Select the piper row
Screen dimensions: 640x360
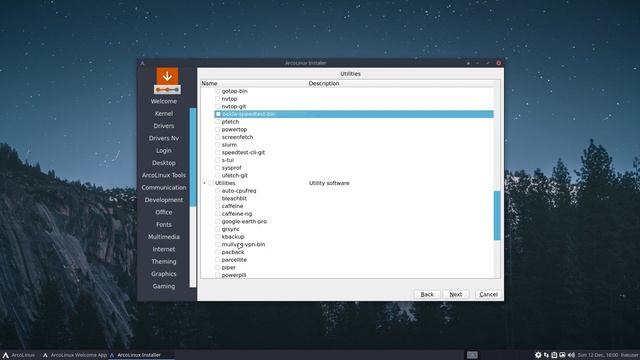(353, 267)
